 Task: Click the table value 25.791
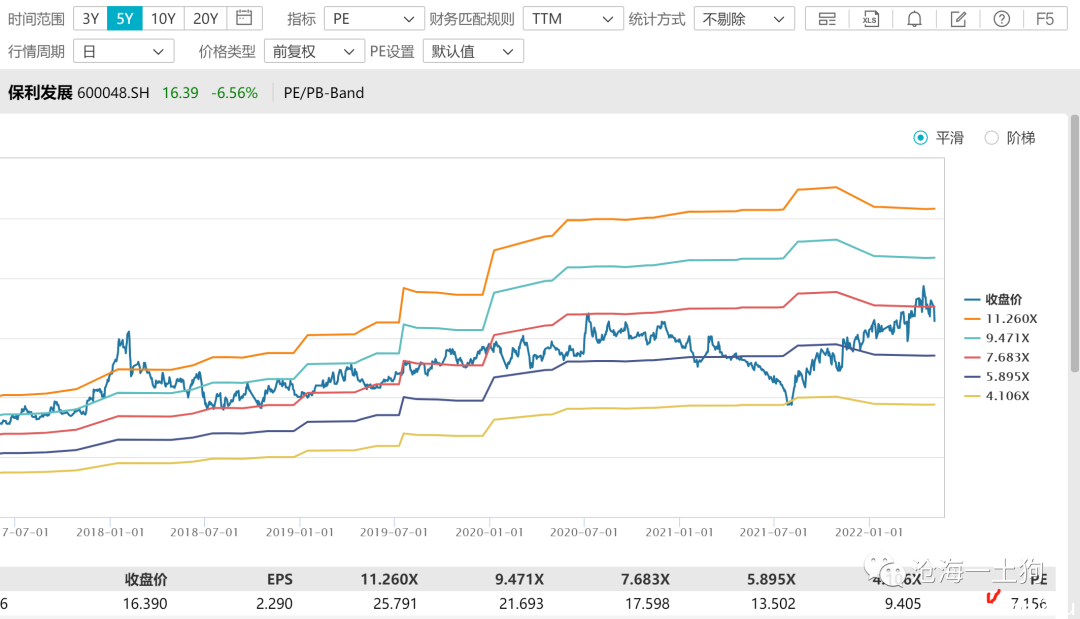(395, 604)
